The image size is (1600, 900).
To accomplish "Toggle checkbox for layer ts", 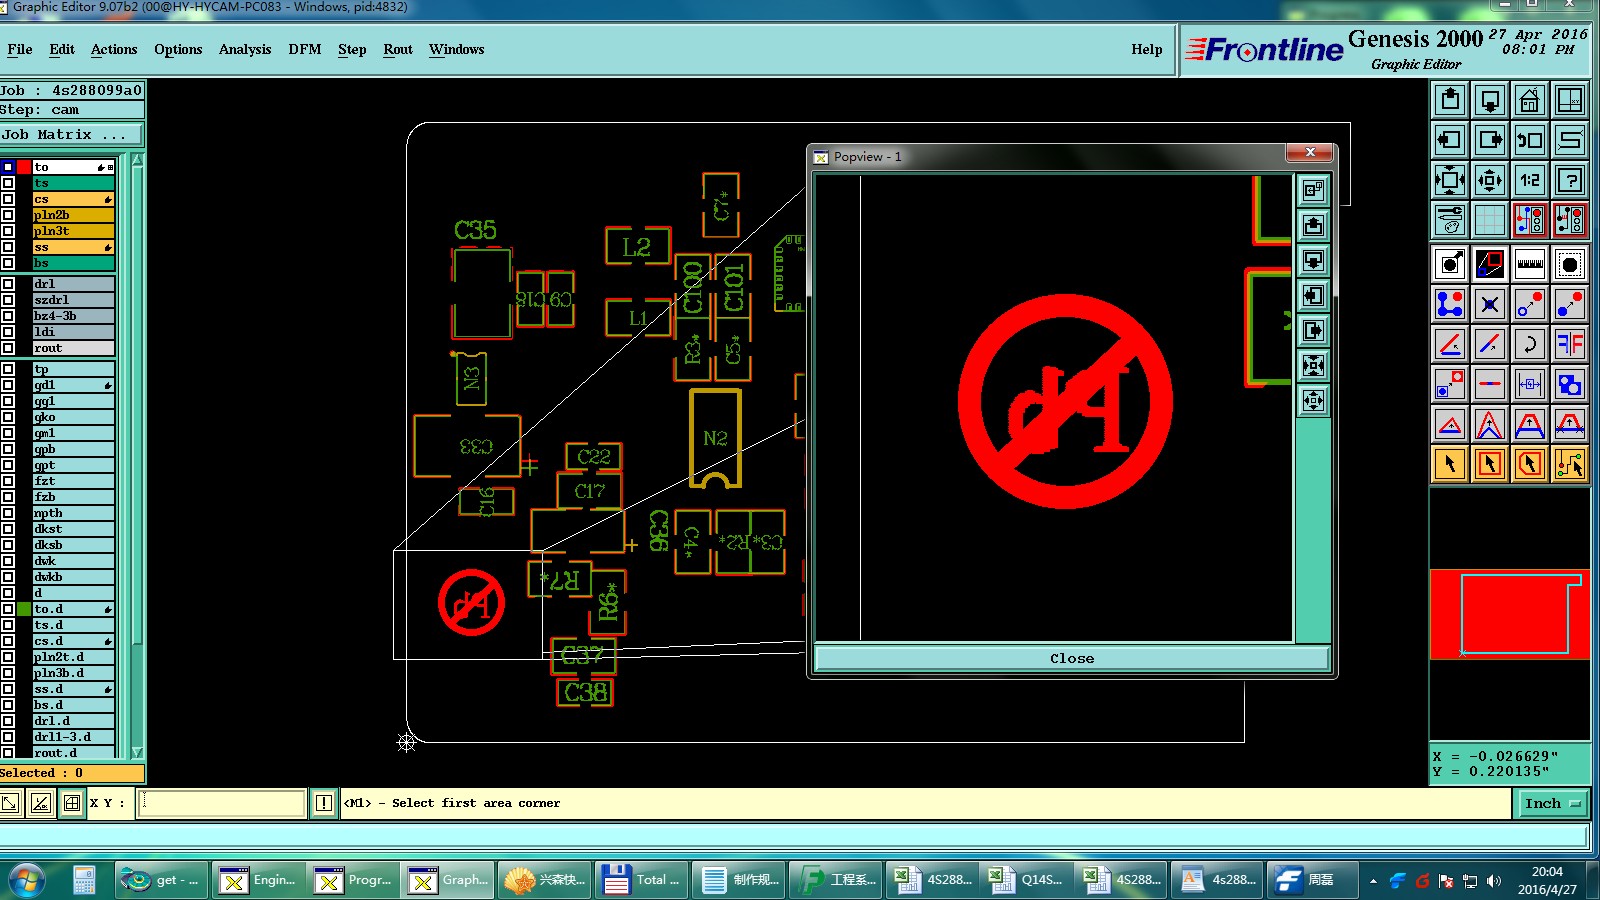I will coord(8,183).
